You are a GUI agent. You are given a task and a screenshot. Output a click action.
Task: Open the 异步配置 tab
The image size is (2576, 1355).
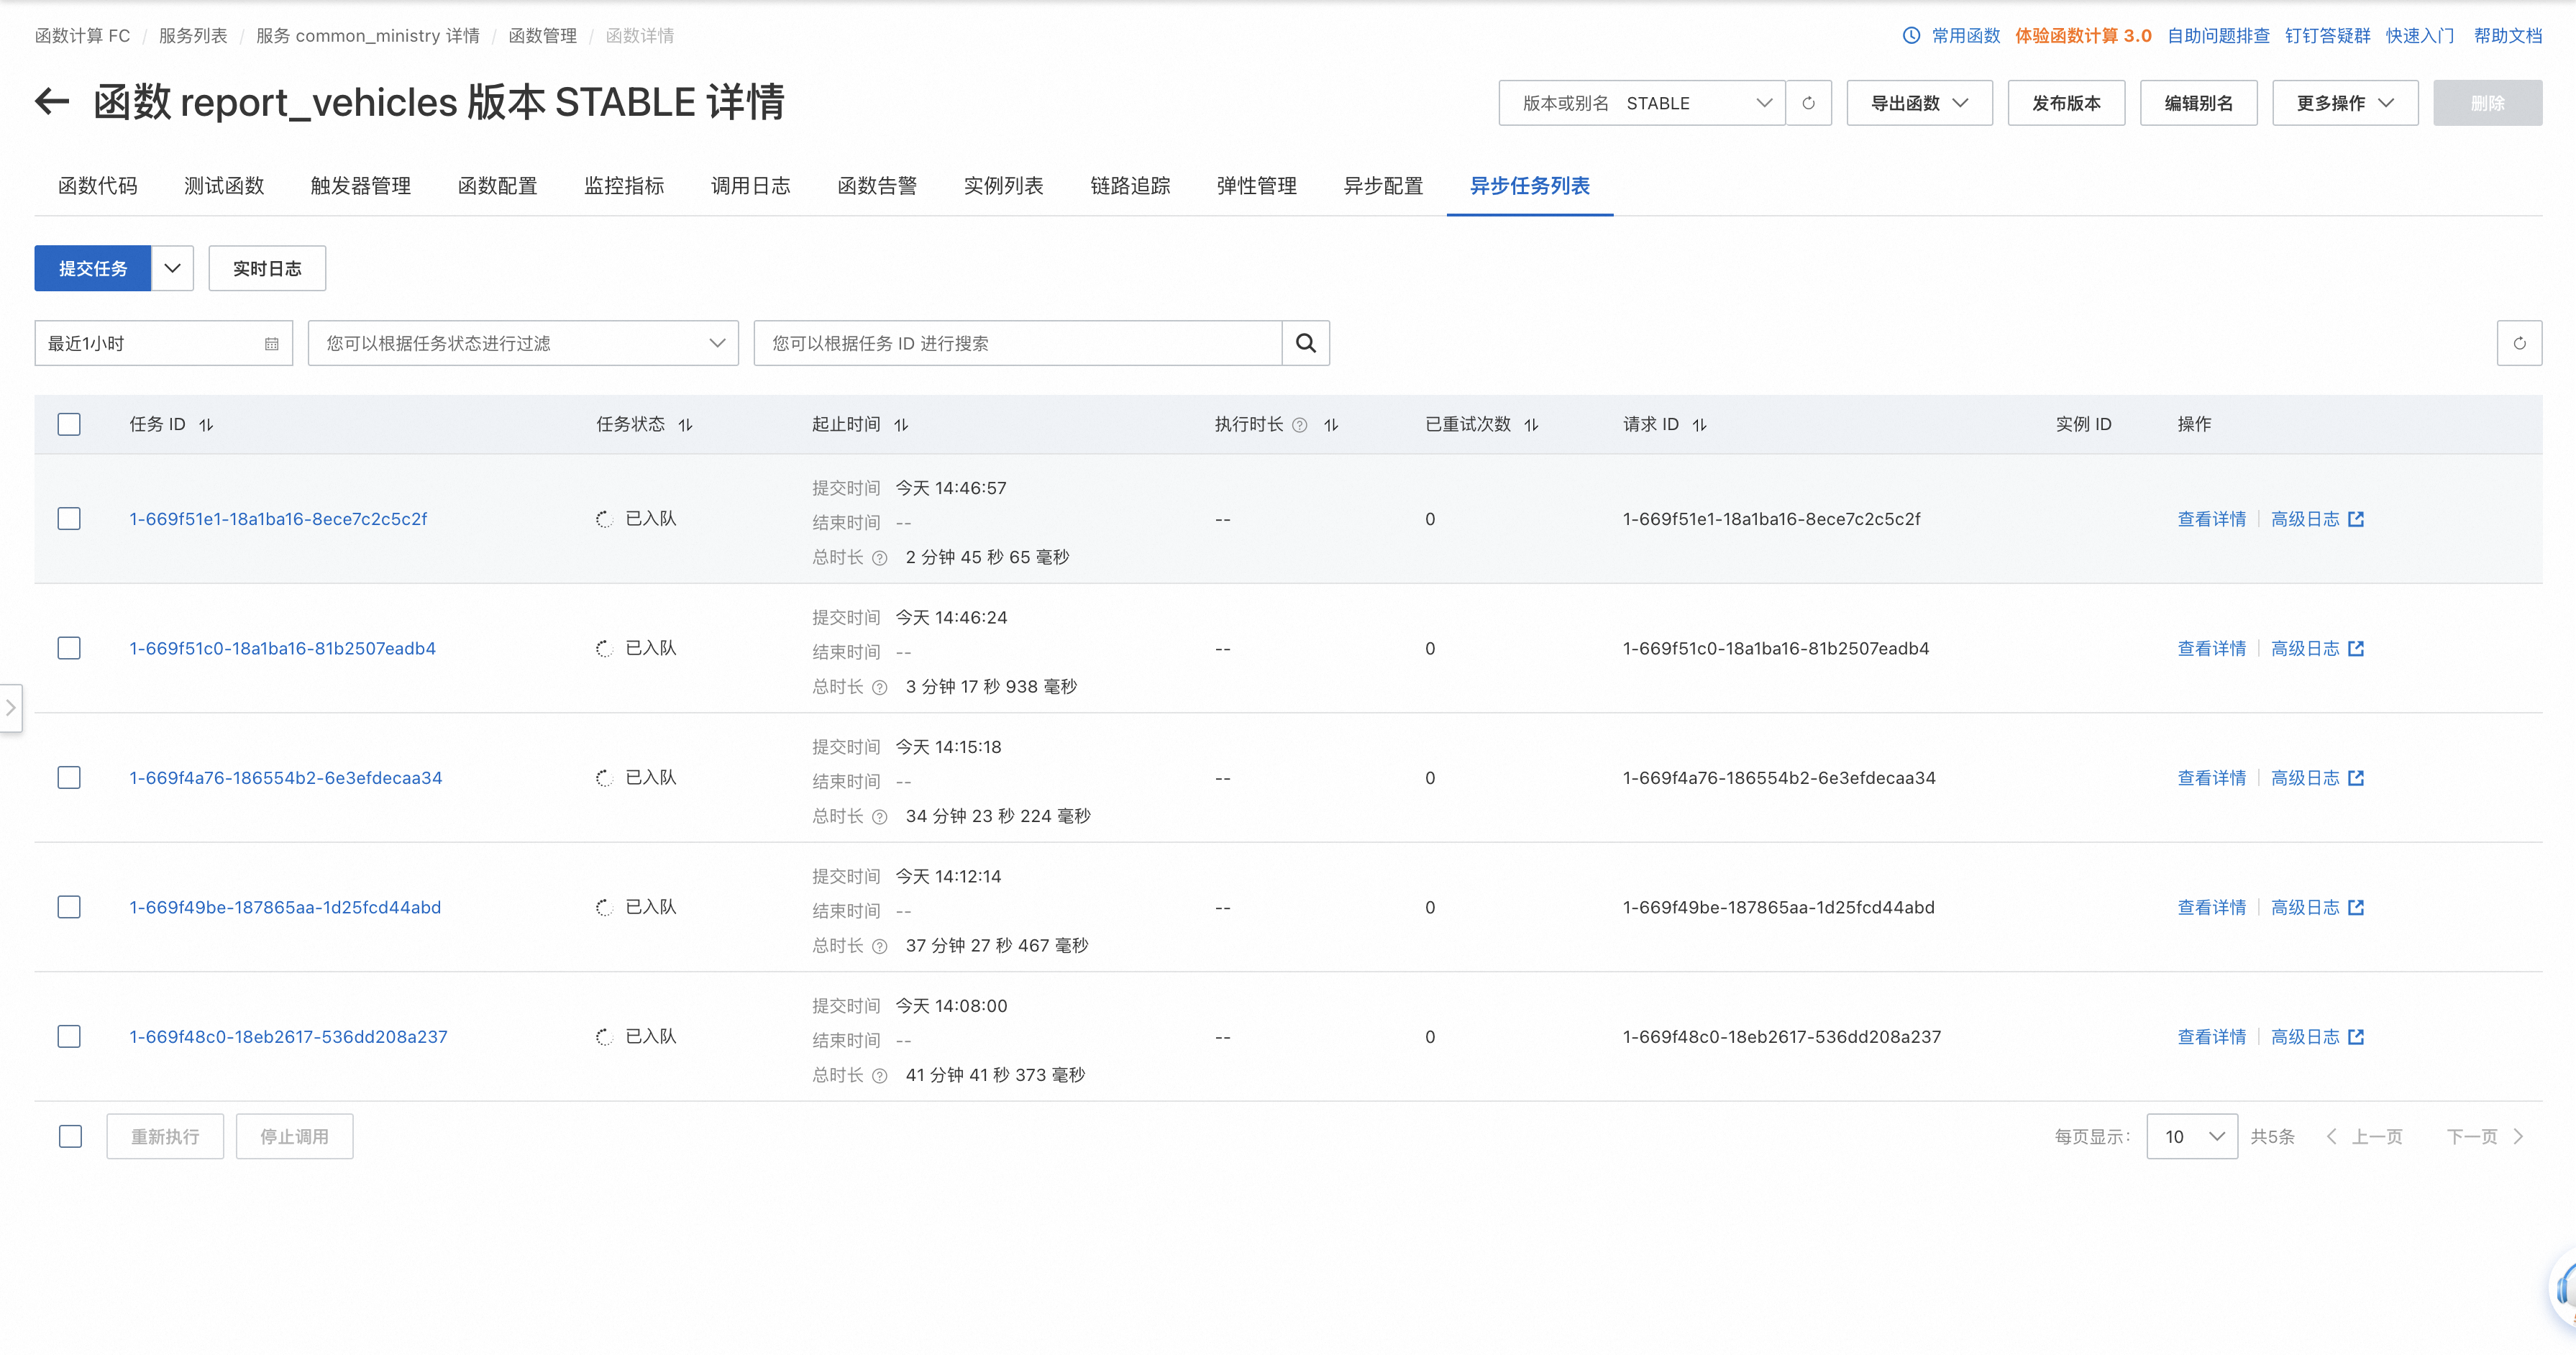click(1383, 186)
